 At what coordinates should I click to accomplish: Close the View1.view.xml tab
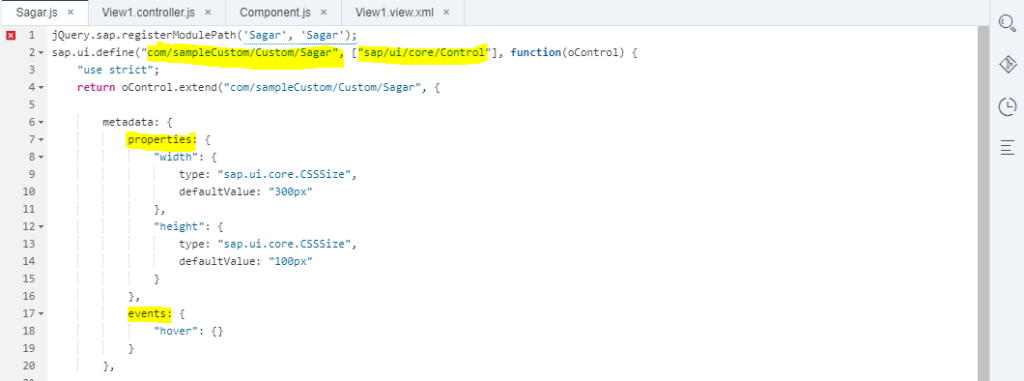pyautogui.click(x=446, y=12)
